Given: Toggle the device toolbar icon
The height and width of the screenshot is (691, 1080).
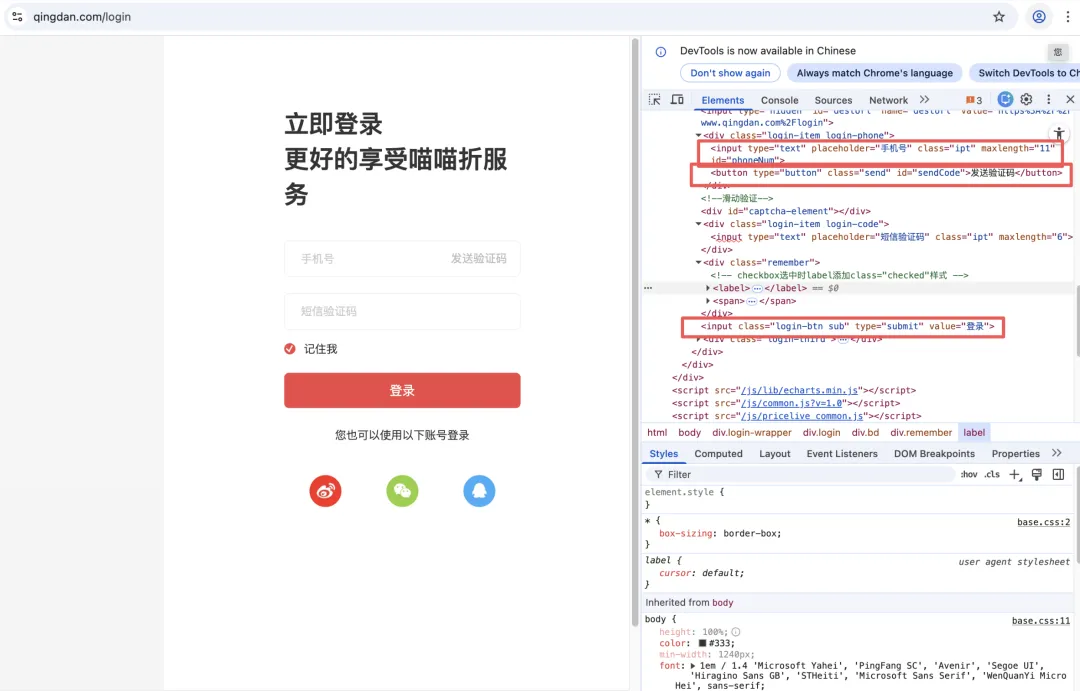Looking at the screenshot, I should (x=677, y=100).
